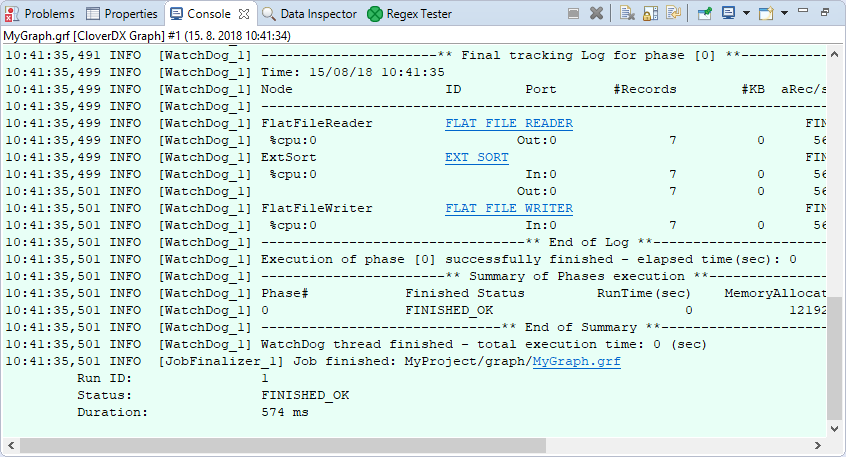
Task: Follow the MyGraph.grf link
Action: (x=576, y=362)
